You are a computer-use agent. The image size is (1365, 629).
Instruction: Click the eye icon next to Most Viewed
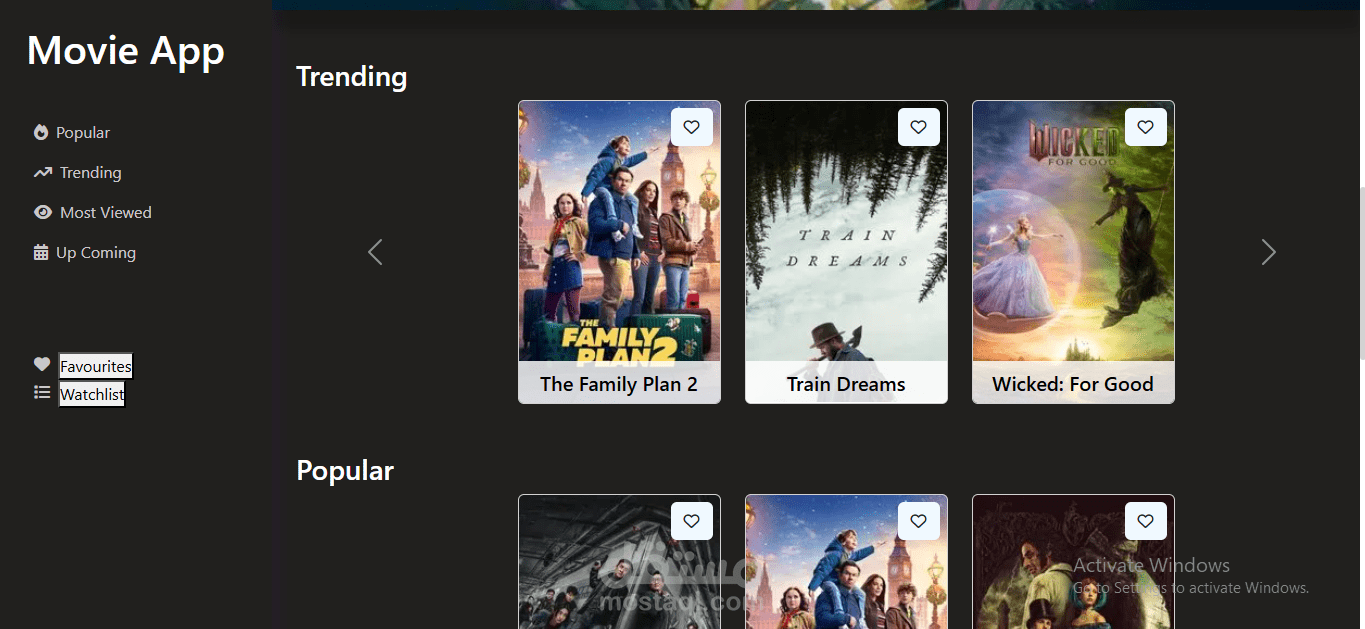coord(42,212)
